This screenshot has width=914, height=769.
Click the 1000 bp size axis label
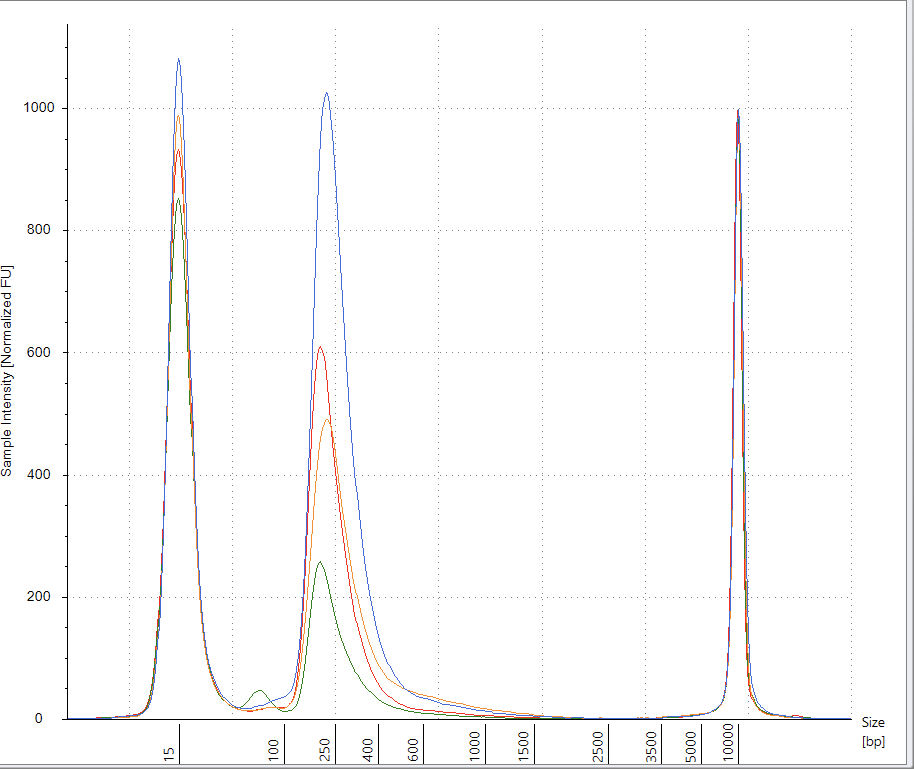pyautogui.click(x=474, y=746)
